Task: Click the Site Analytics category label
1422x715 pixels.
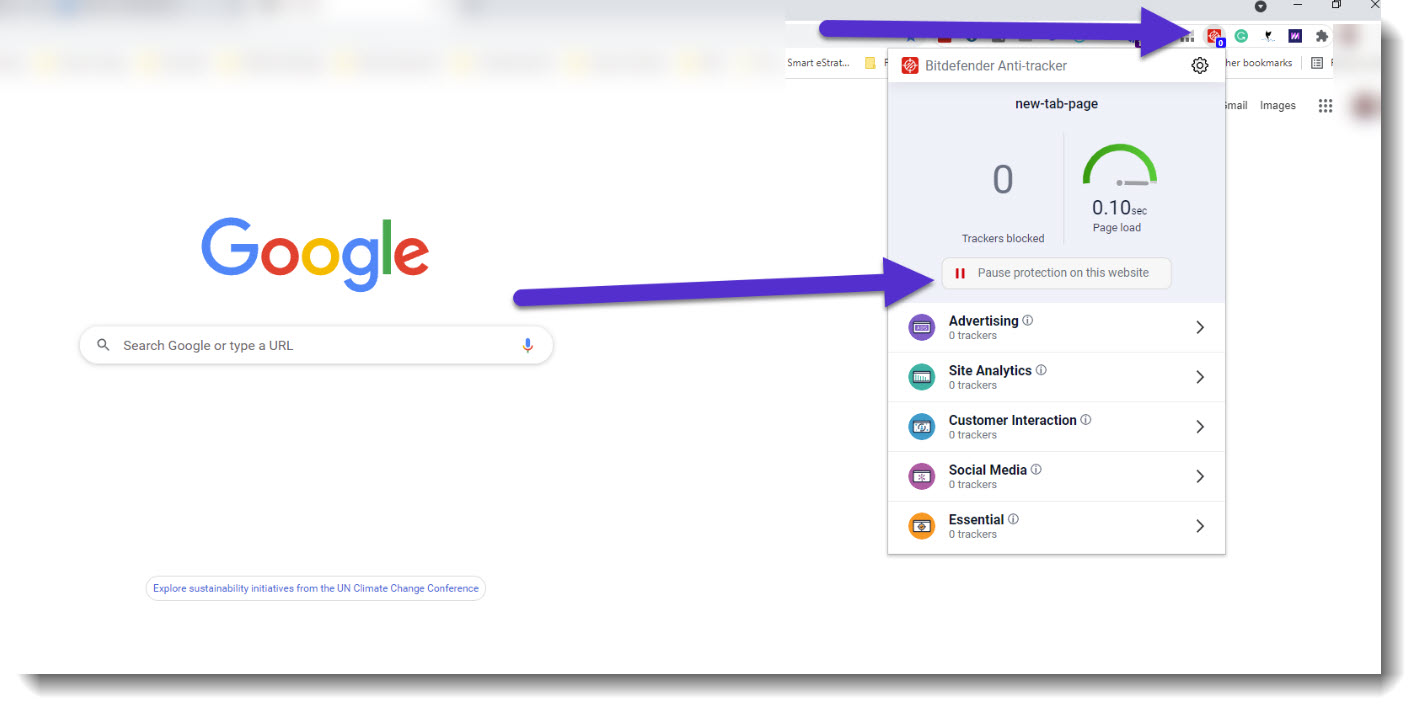Action: (990, 370)
